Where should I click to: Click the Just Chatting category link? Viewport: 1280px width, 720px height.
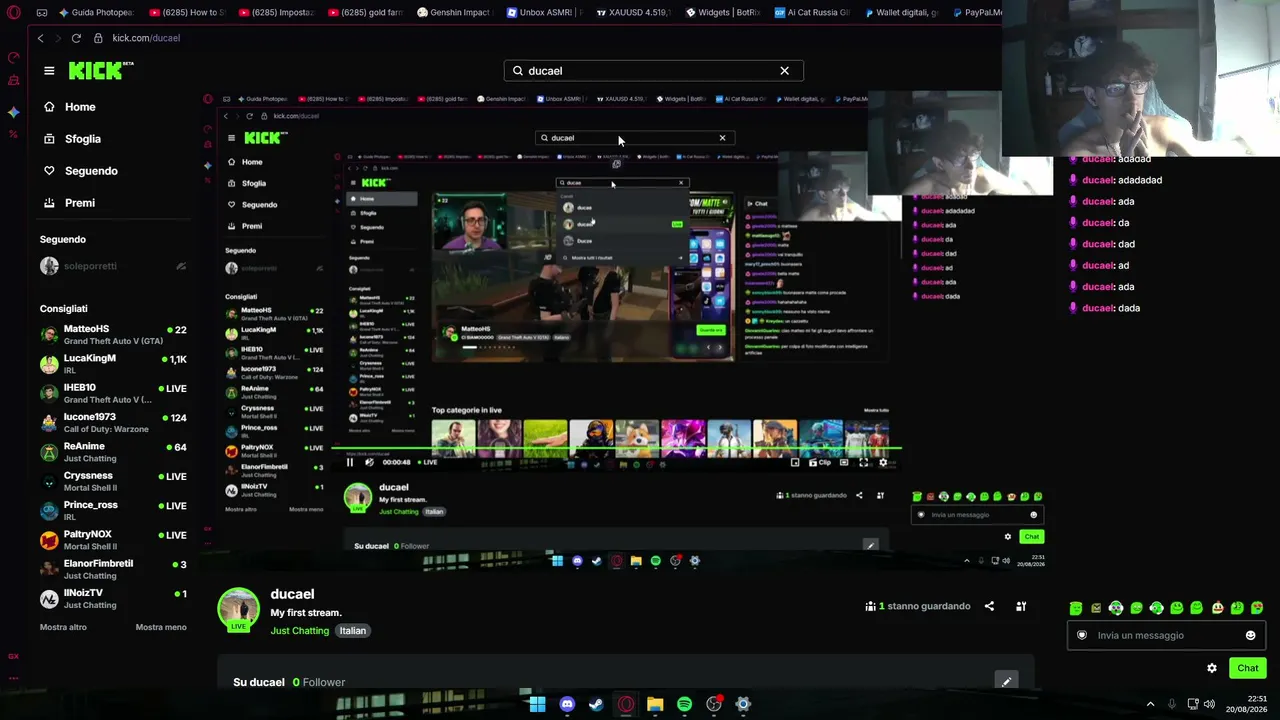299,631
